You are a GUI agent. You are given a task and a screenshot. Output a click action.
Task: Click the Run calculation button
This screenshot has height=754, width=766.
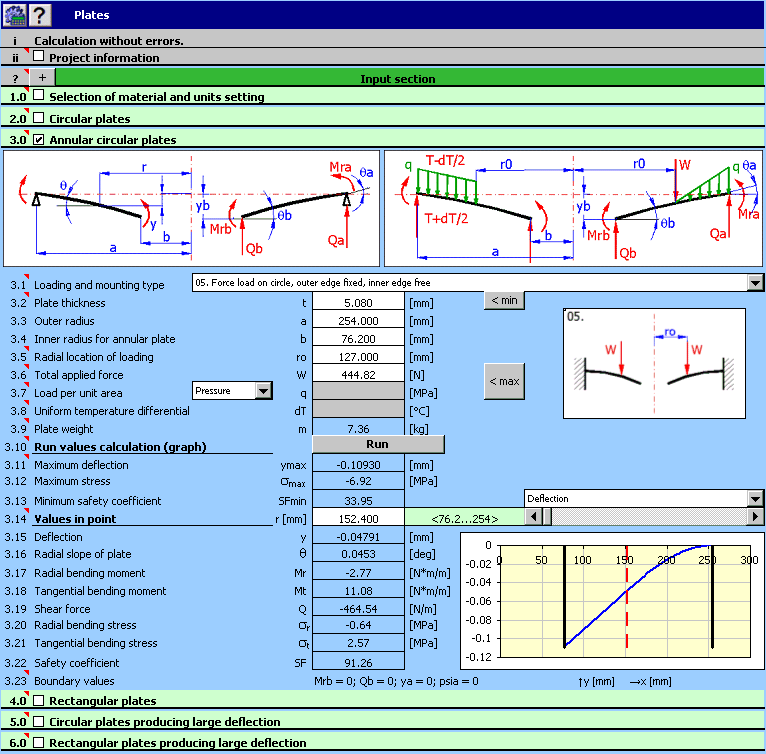pos(378,444)
